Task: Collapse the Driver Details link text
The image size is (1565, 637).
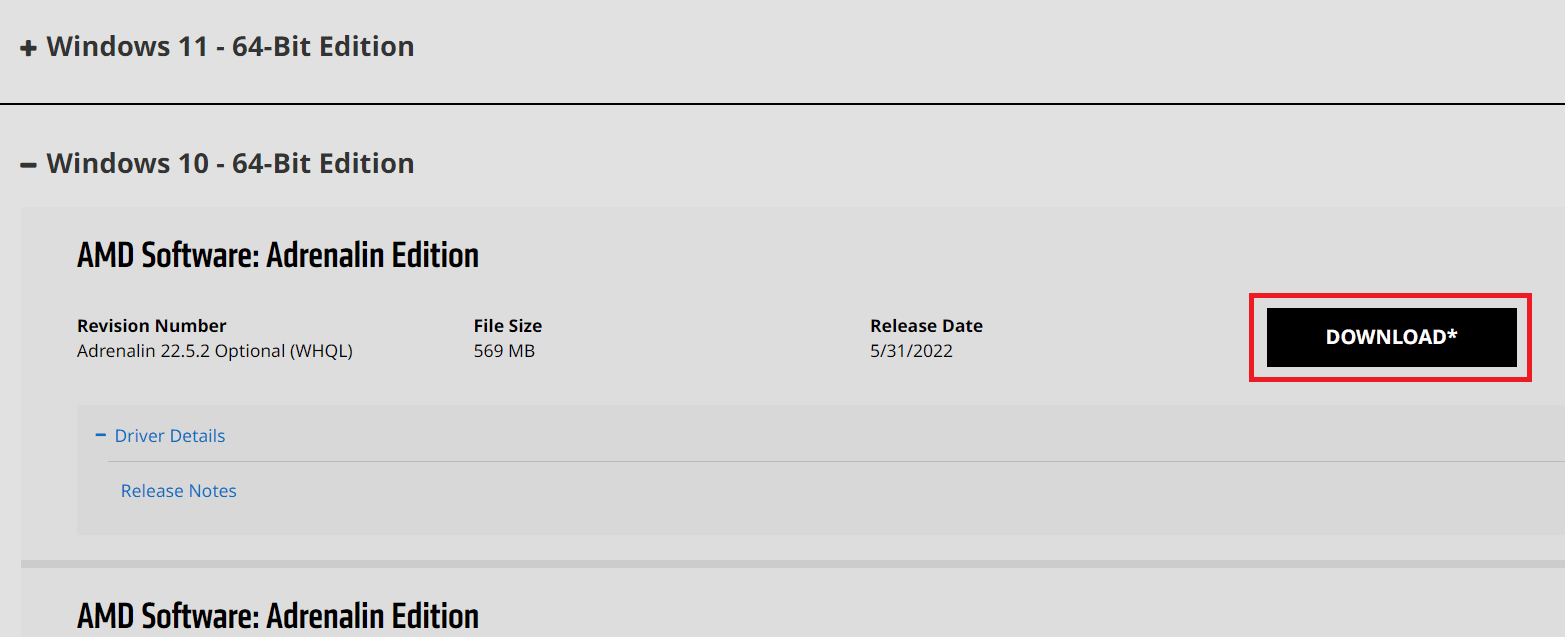Action: tap(170, 436)
